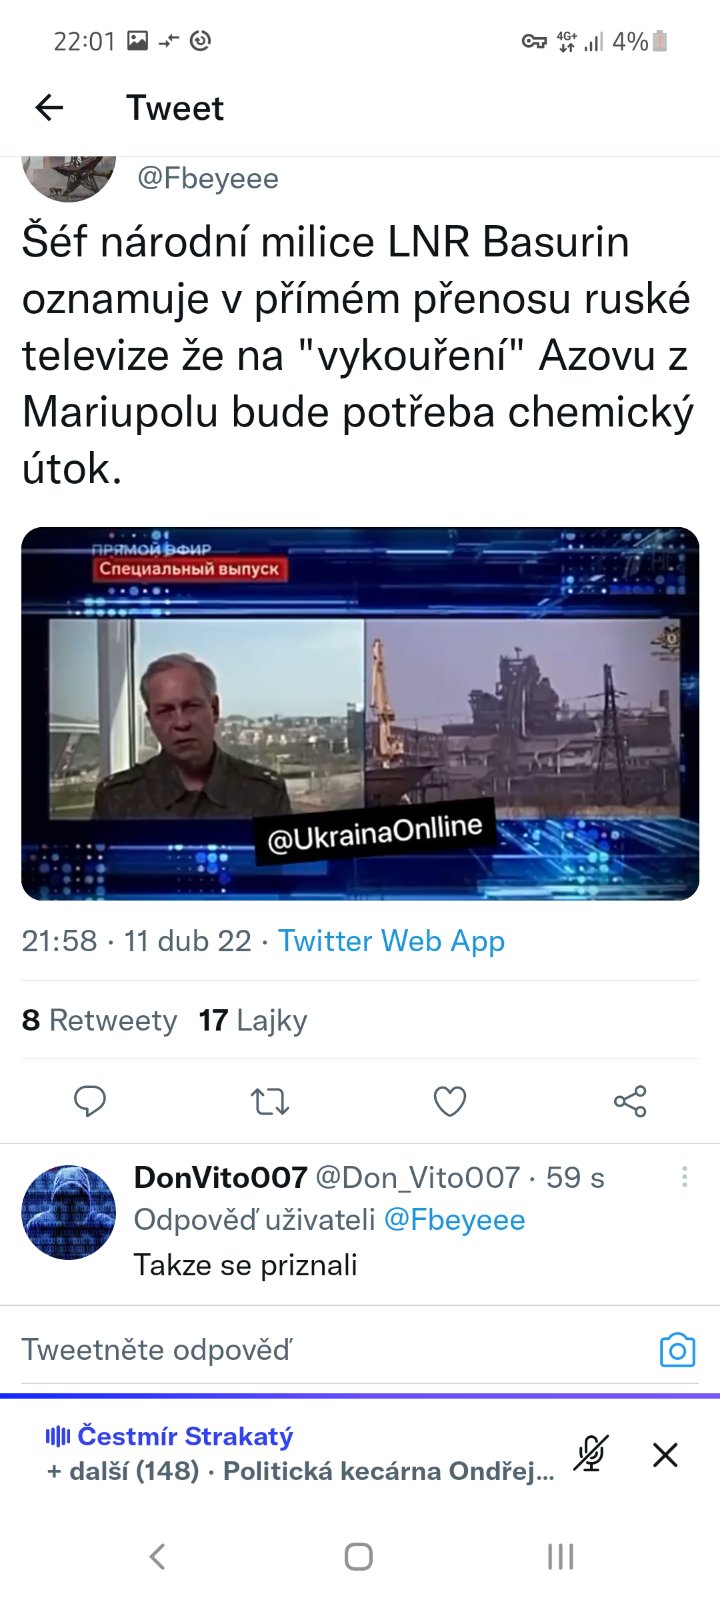Close the Spaces audio bar
720x1600 pixels.
click(665, 1454)
